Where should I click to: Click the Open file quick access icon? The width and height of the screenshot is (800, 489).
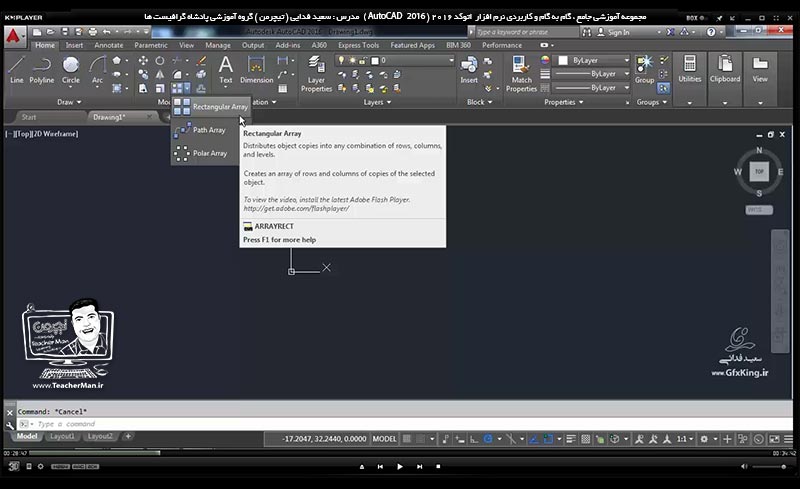click(x=51, y=32)
